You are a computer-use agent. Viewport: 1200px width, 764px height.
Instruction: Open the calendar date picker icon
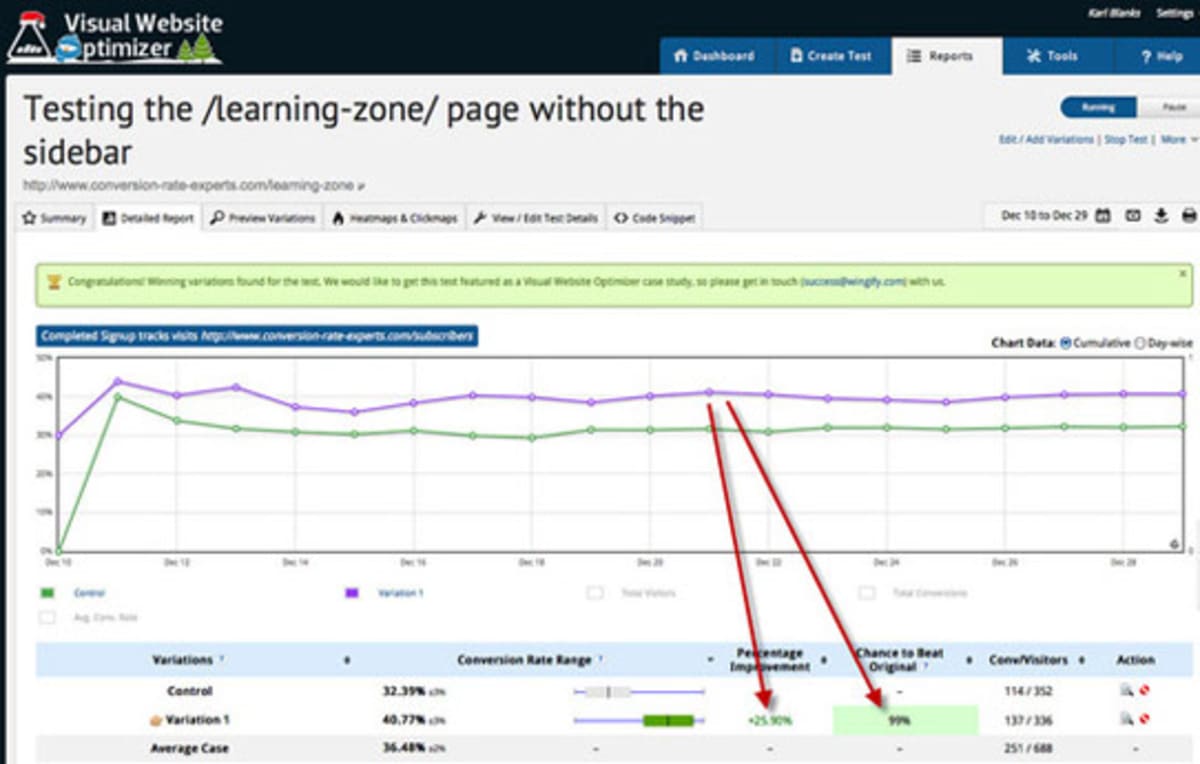pyautogui.click(x=1103, y=216)
